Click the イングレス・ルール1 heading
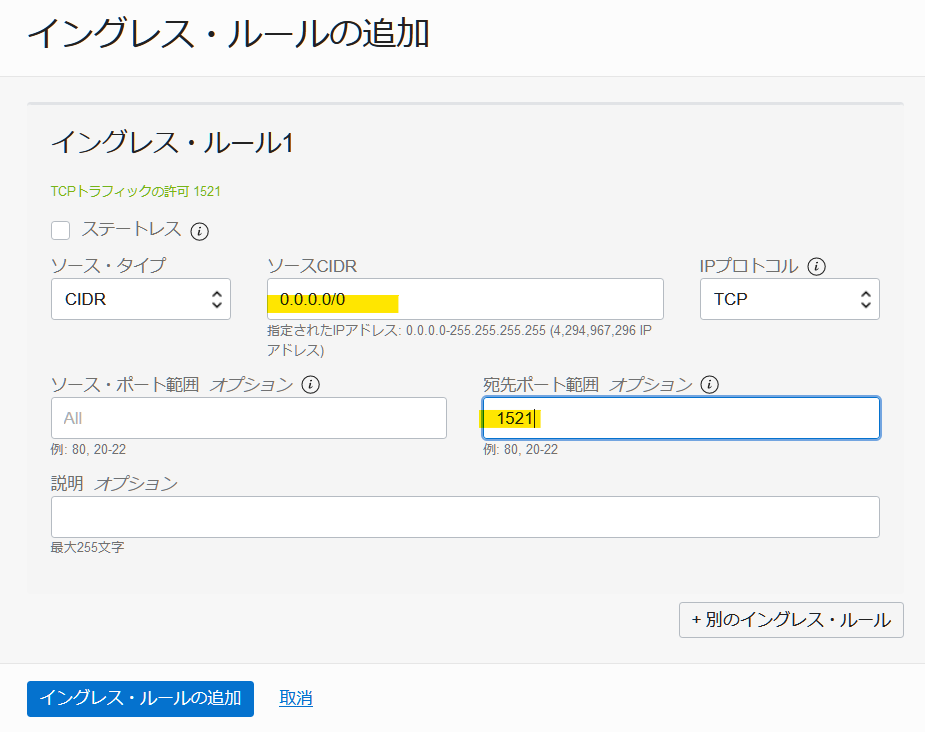 (172, 143)
